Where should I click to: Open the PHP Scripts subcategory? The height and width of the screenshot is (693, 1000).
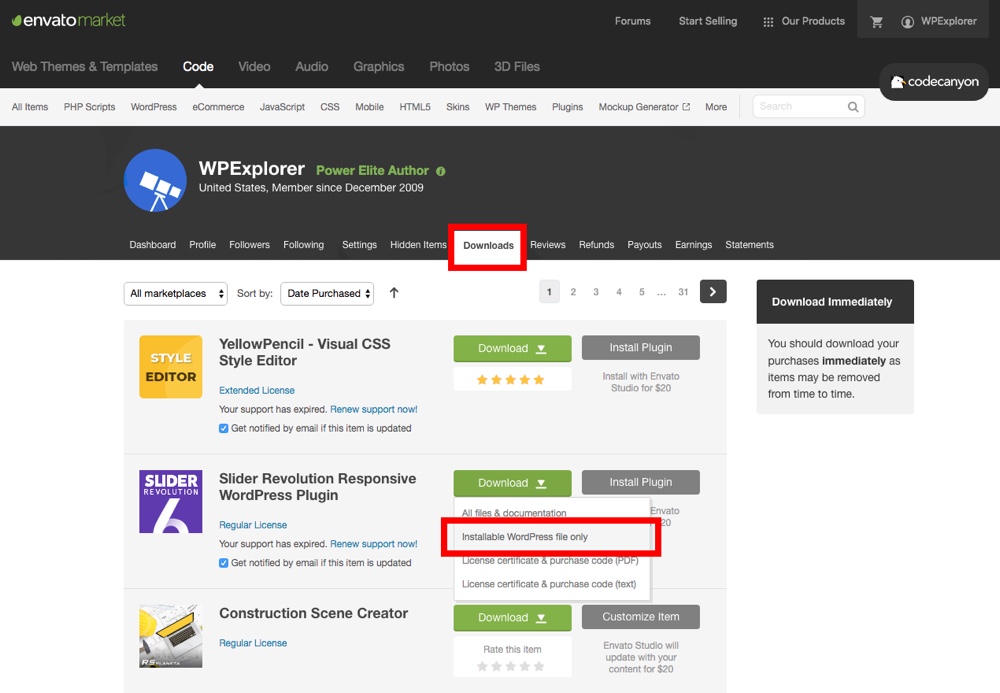tap(89, 106)
